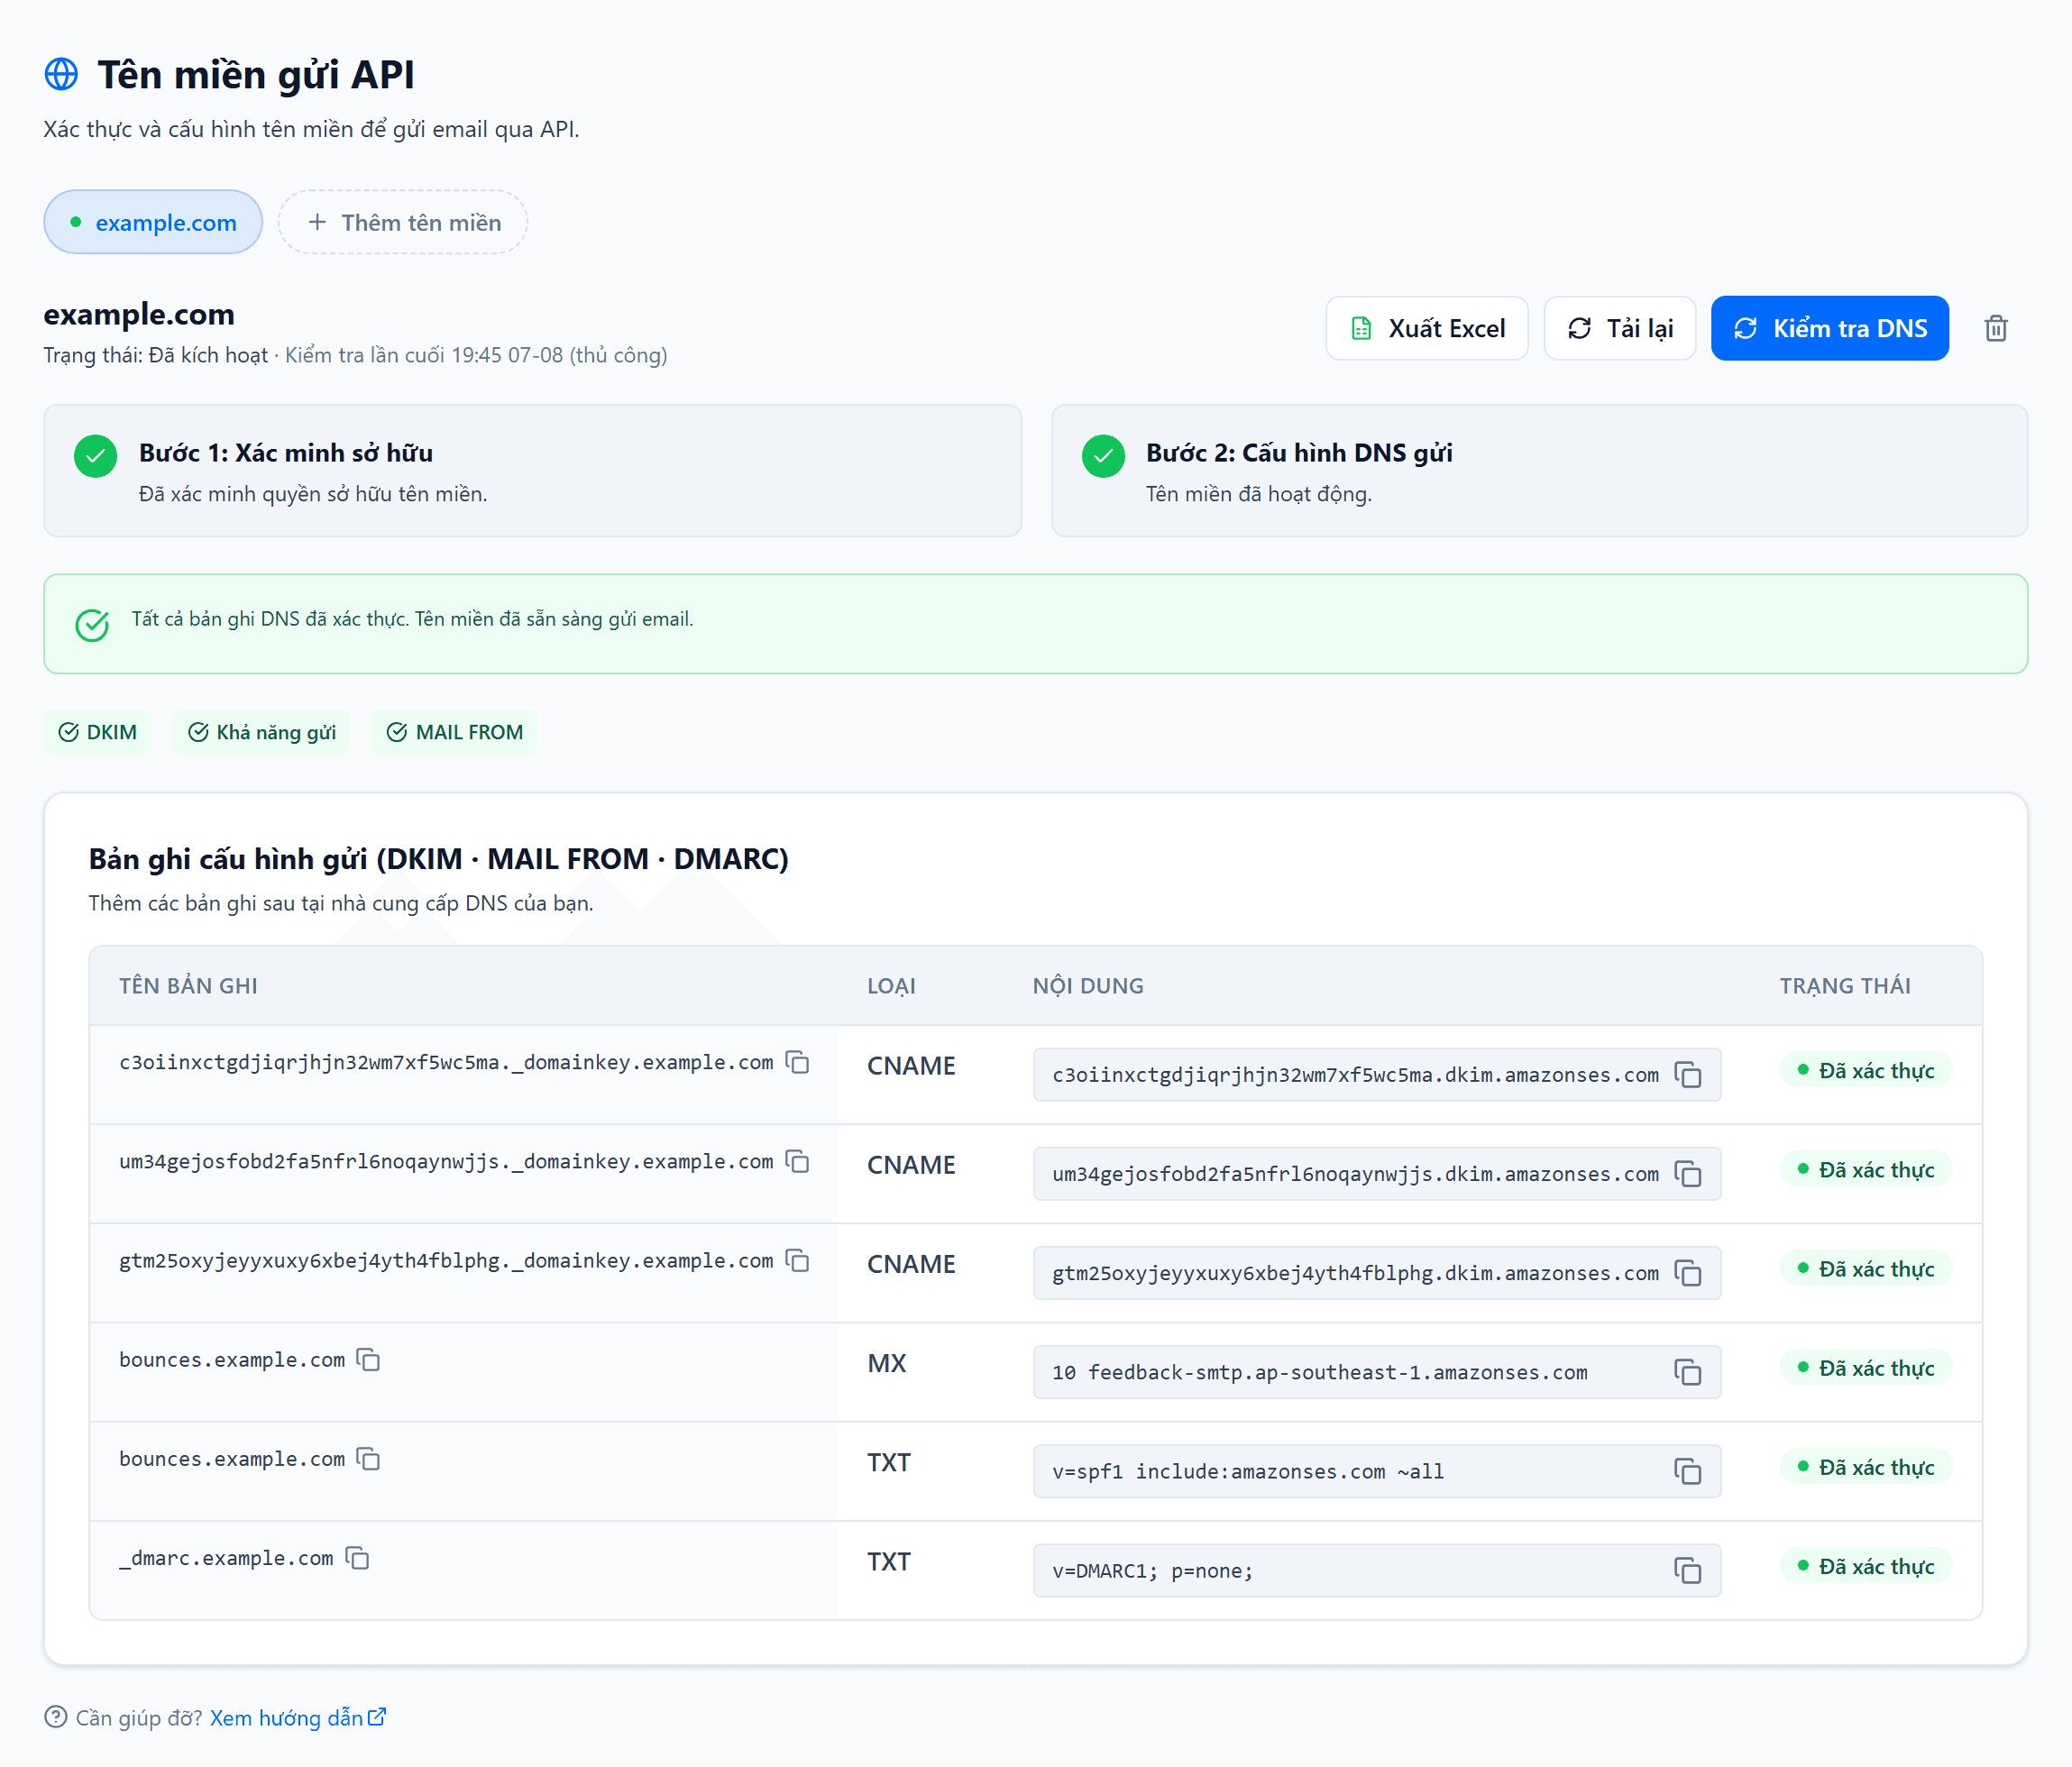Click the Trạng thái: Đã kích hoạt text

(156, 355)
